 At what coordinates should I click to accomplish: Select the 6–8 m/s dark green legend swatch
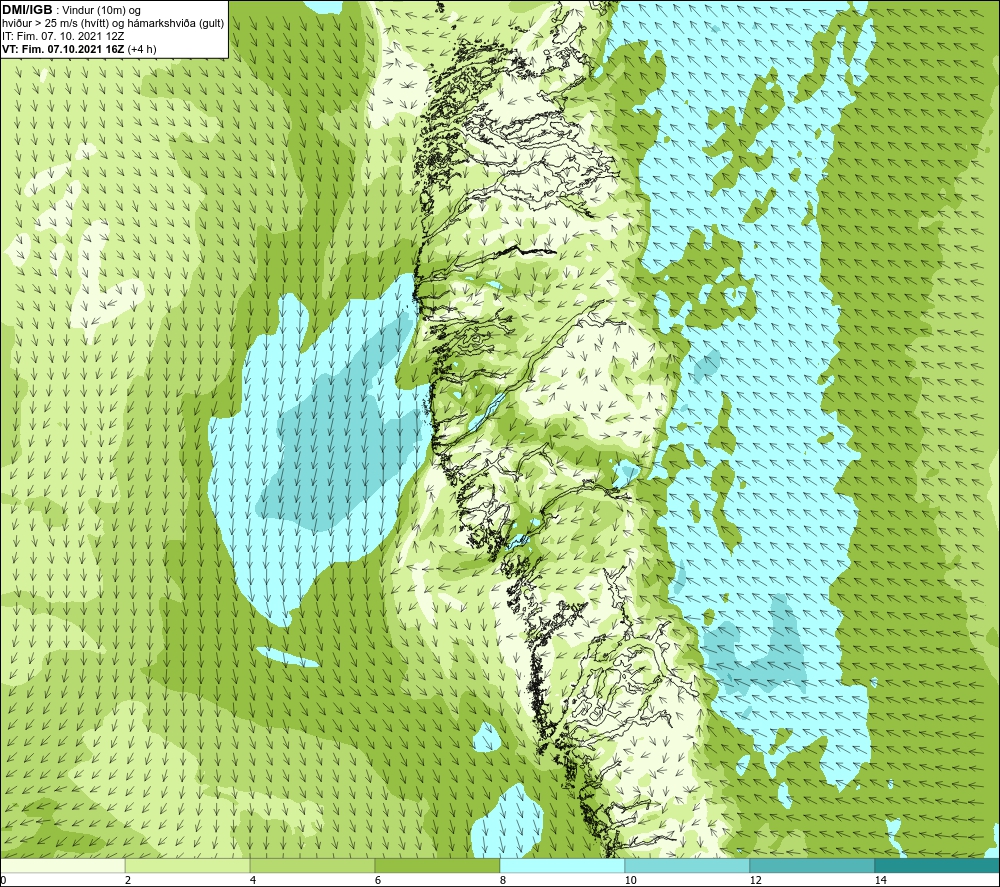coord(438,865)
